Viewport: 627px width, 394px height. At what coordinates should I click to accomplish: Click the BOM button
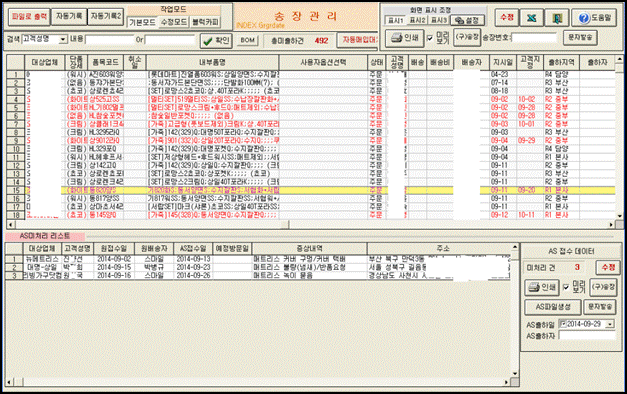248,40
